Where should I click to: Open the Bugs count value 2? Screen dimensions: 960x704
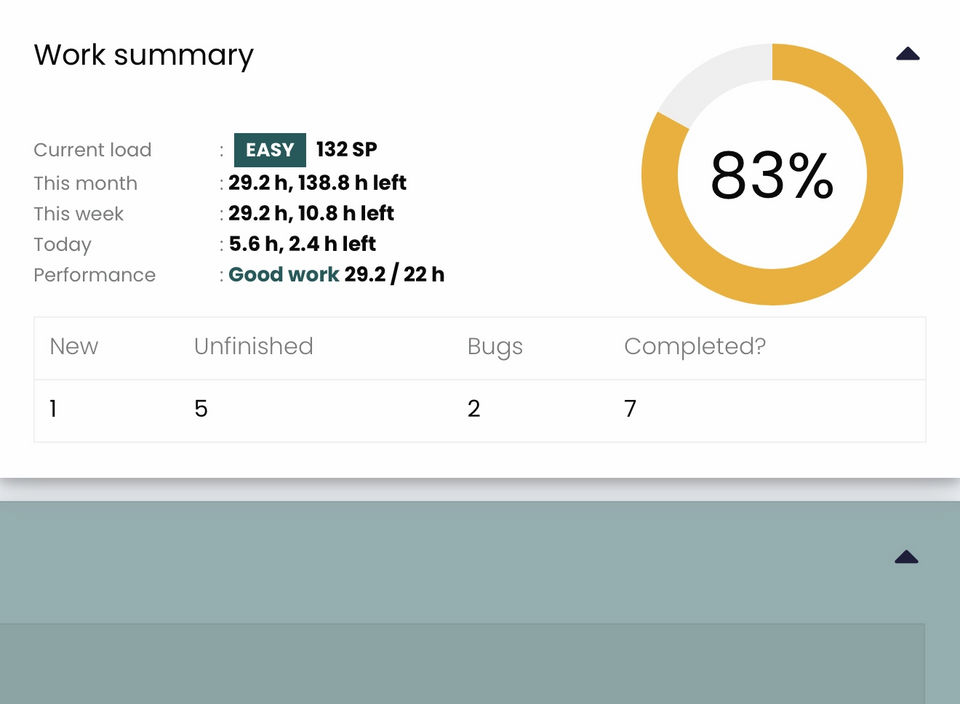coord(473,408)
